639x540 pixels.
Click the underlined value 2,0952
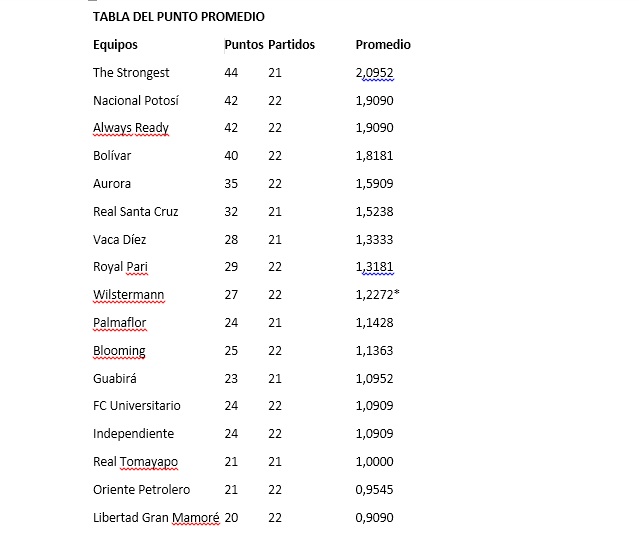(375, 73)
